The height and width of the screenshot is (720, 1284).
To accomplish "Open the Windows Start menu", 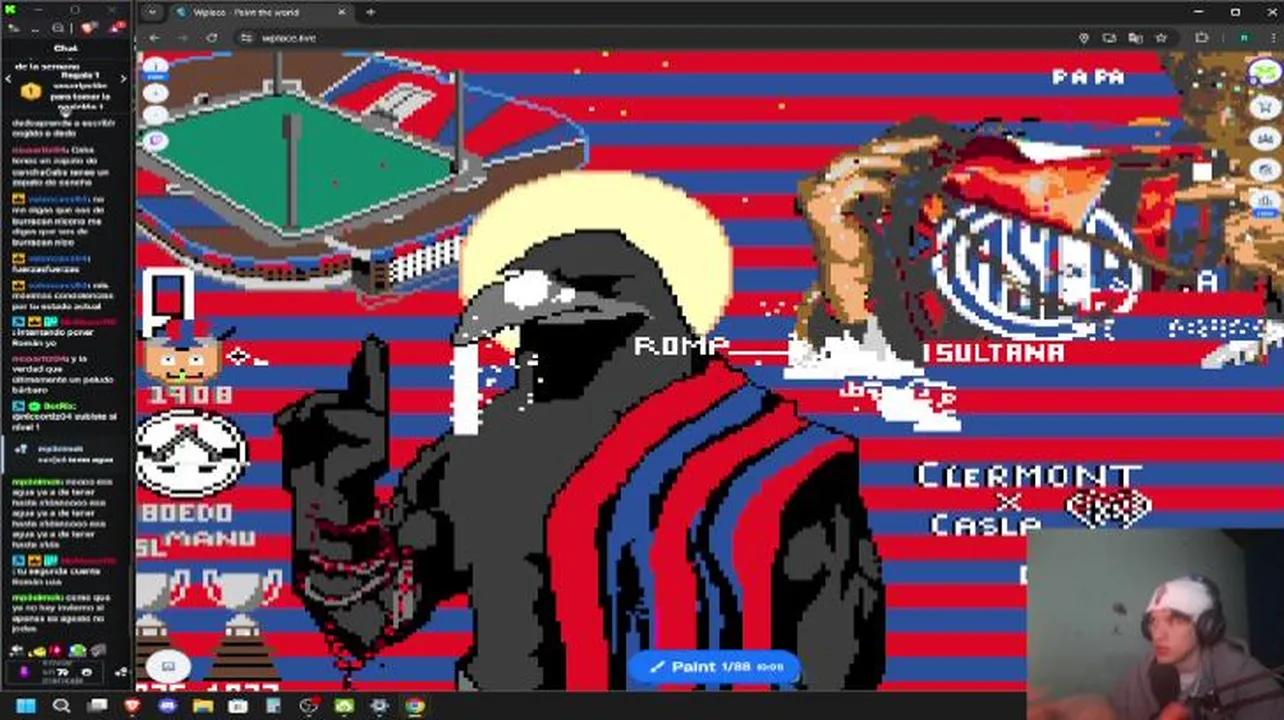I will 26,706.
